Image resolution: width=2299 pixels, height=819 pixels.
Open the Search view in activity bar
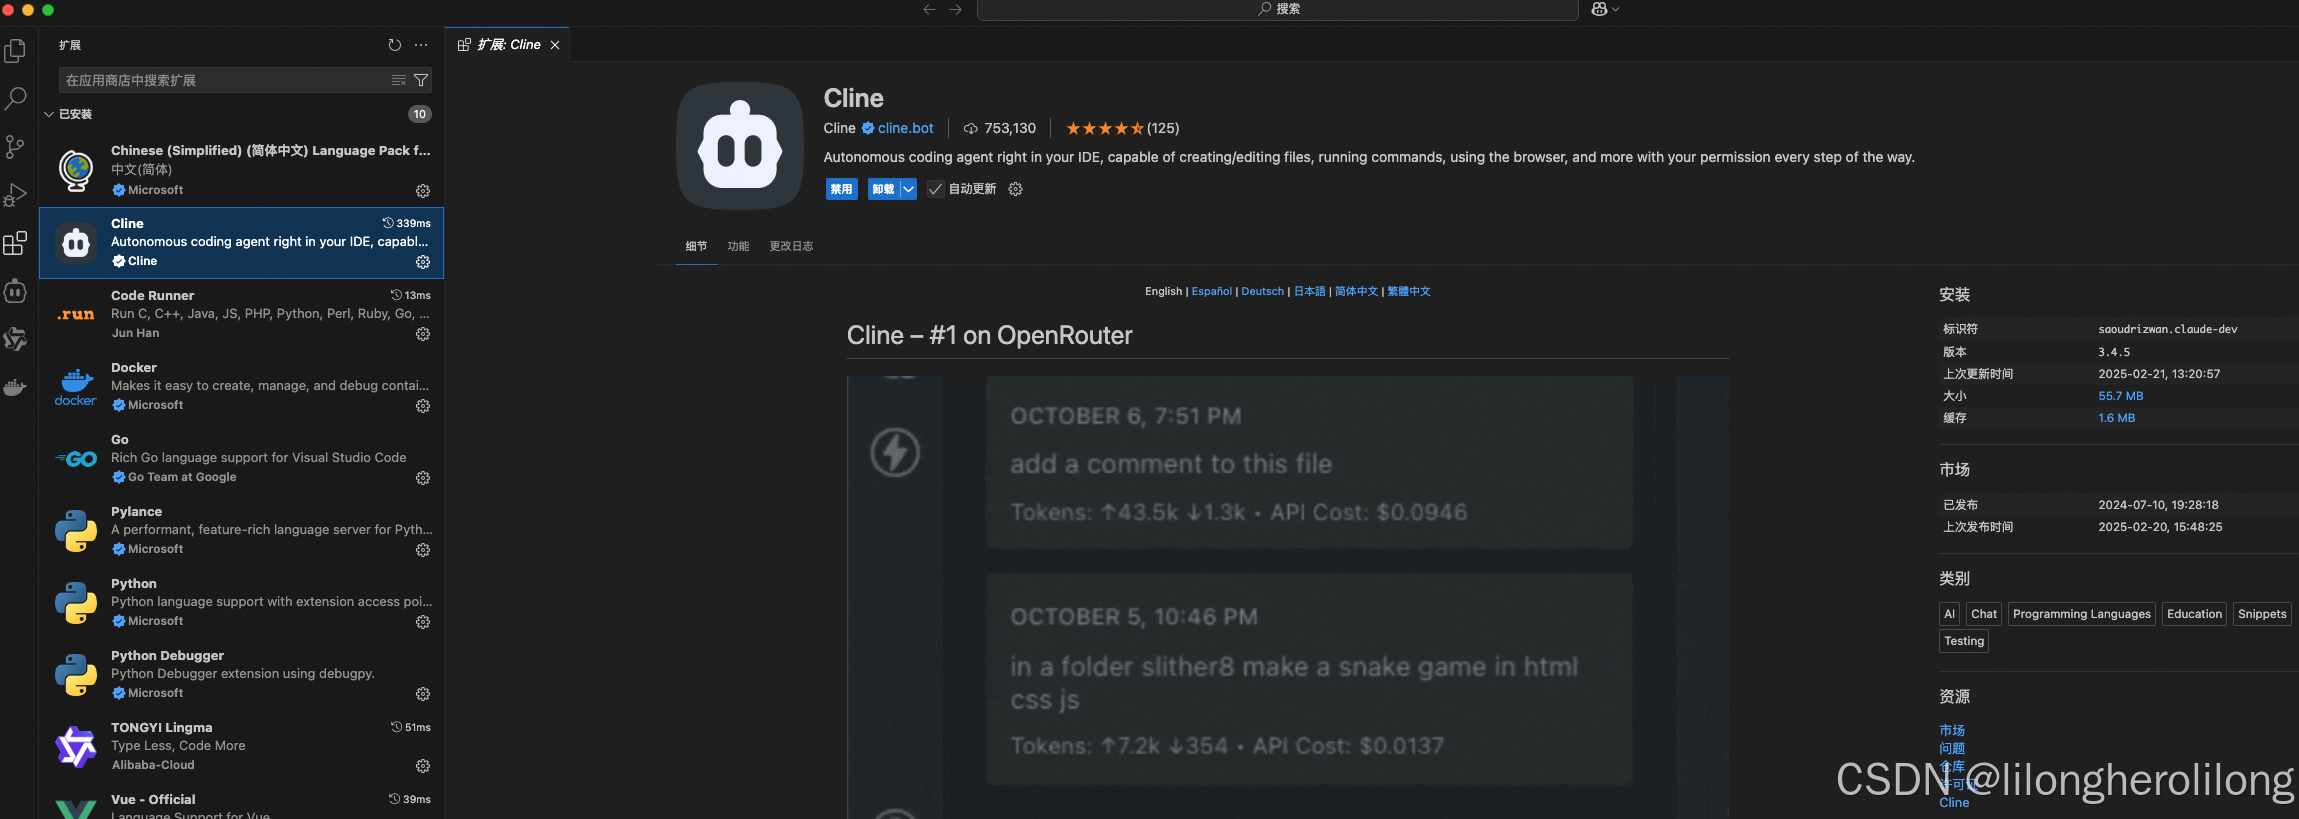tap(15, 98)
